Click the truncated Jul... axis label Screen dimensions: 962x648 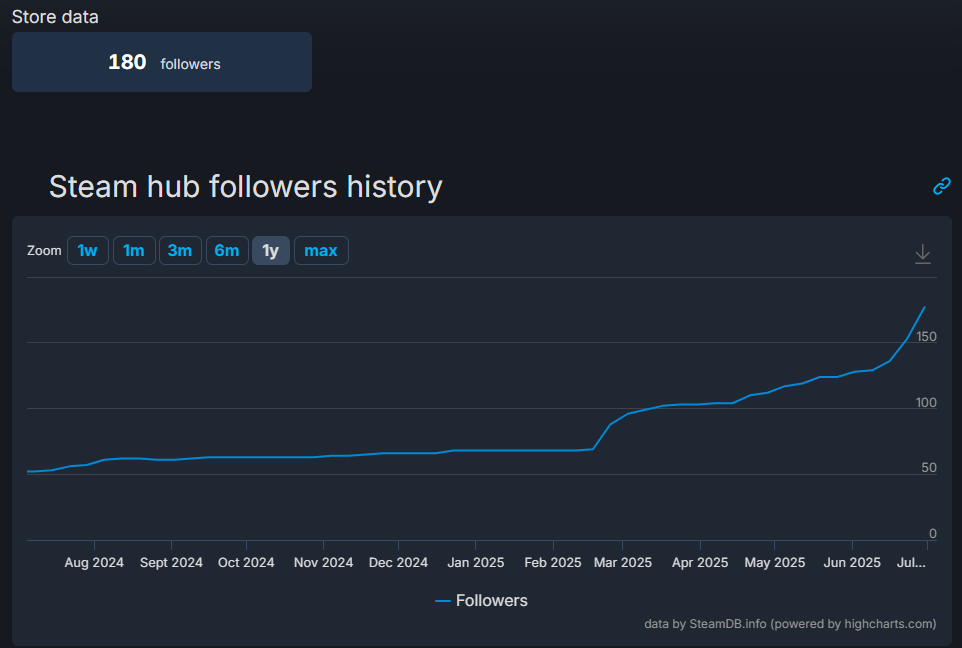(x=911, y=562)
